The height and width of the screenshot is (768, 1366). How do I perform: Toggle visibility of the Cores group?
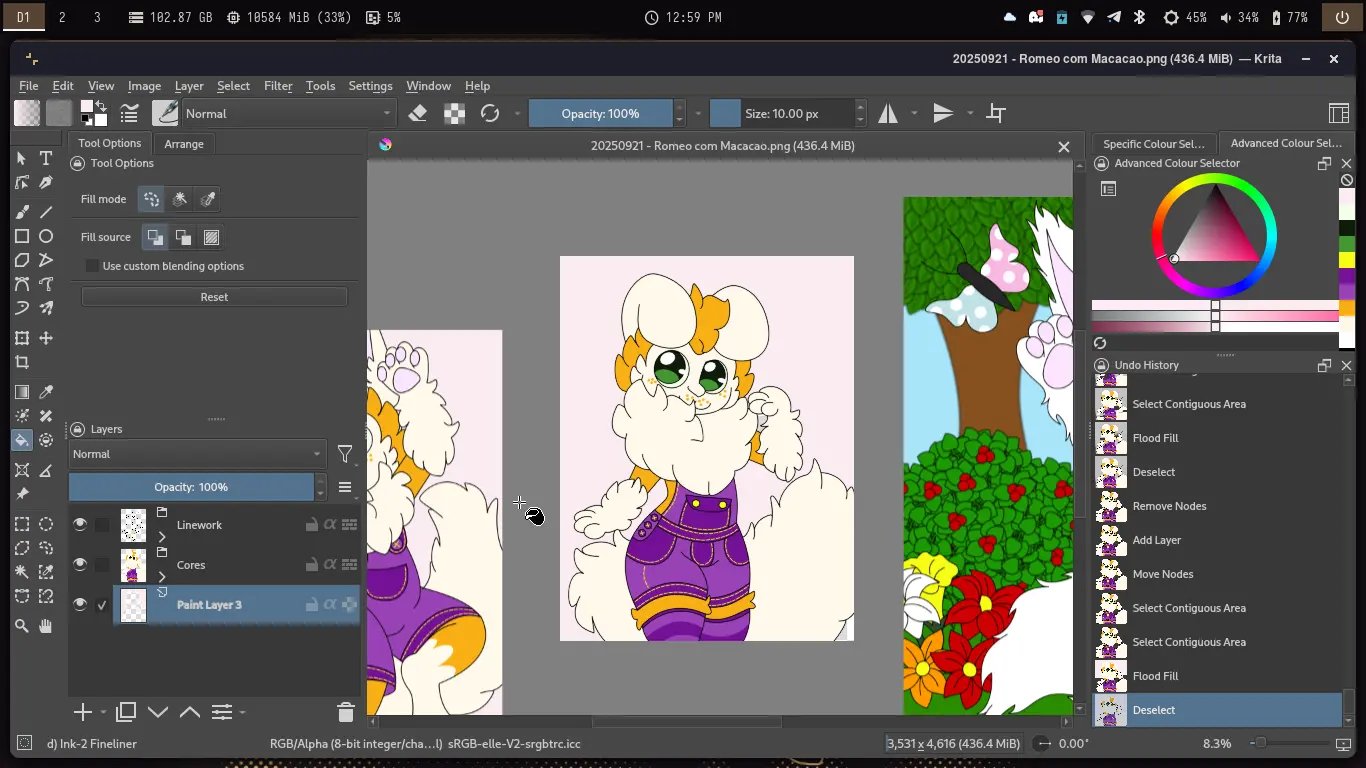tap(79, 564)
